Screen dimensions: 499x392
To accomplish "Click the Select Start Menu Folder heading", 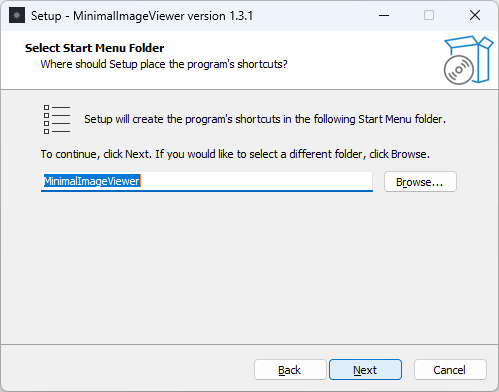I will pyautogui.click(x=94, y=48).
